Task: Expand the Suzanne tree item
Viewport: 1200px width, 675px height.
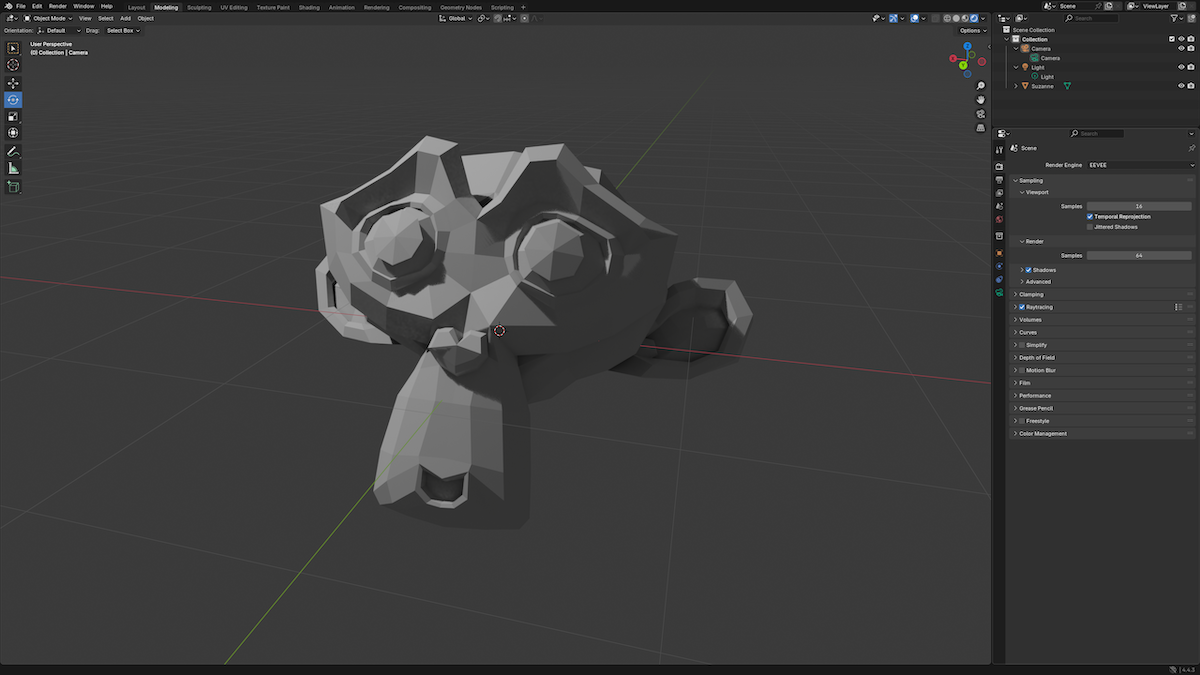Action: pos(1016,86)
